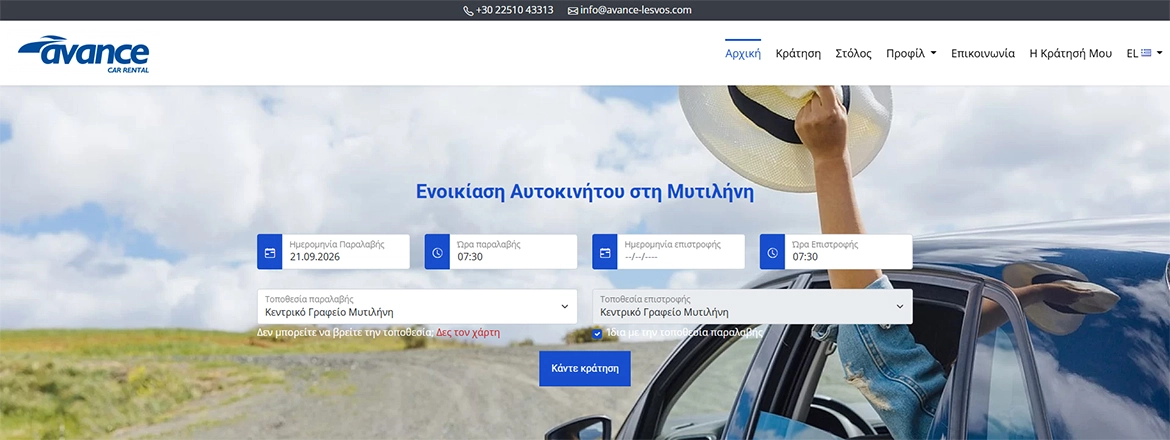Click the calendar icon for Ημερομηνία Παραλαβής

click(270, 252)
